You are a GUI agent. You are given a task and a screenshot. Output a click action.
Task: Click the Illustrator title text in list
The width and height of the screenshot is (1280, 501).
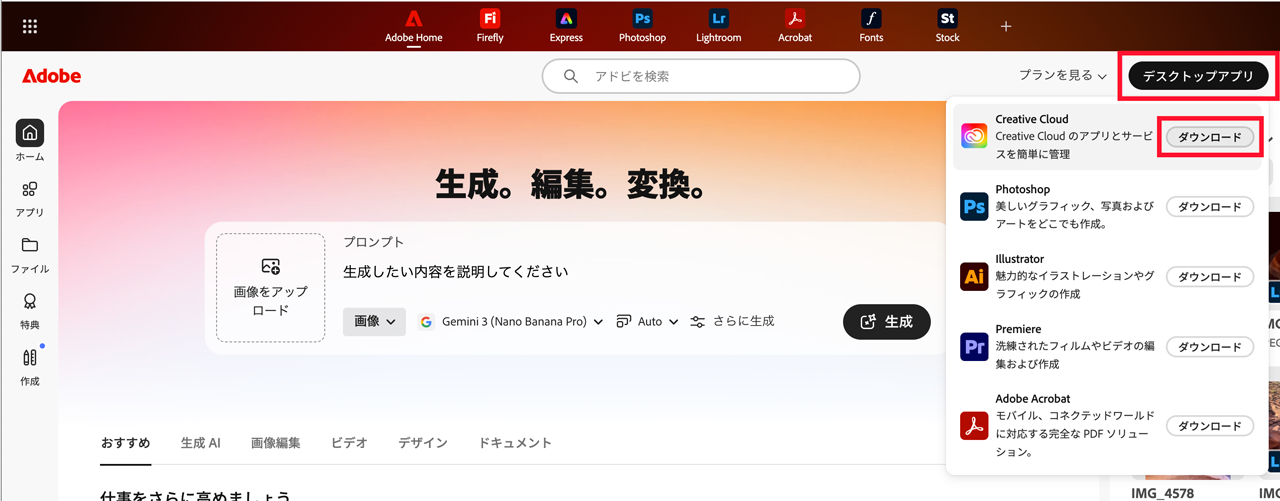coord(1019,259)
